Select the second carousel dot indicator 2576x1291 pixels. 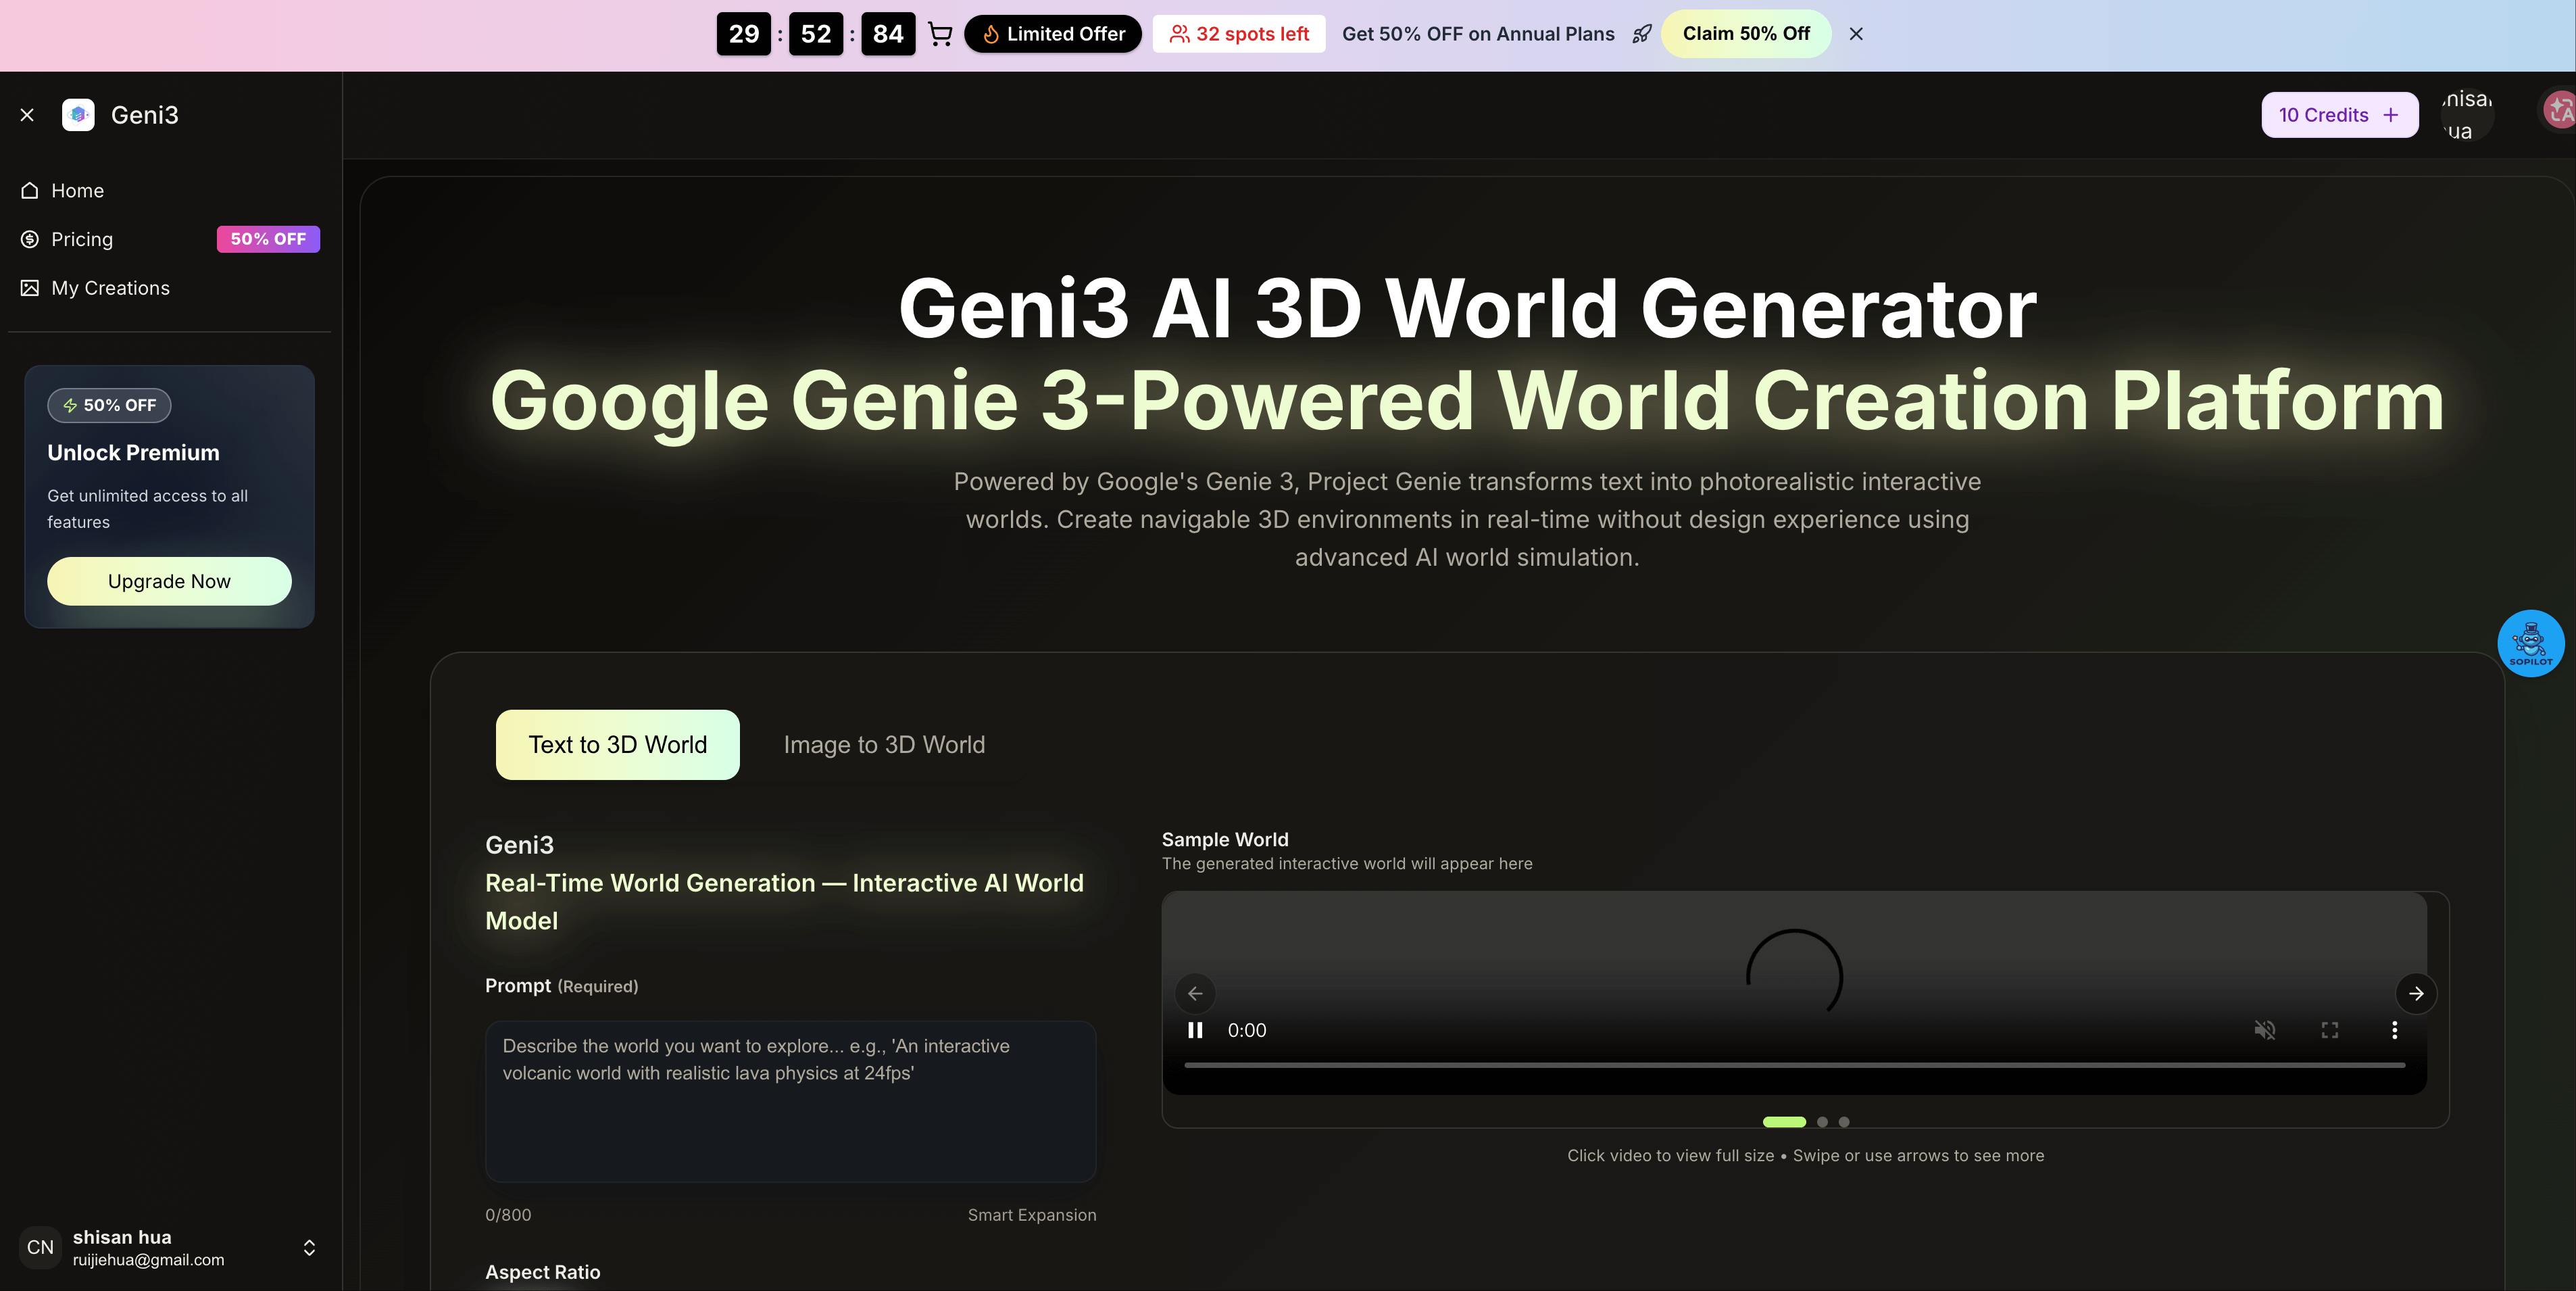[x=1821, y=1122]
